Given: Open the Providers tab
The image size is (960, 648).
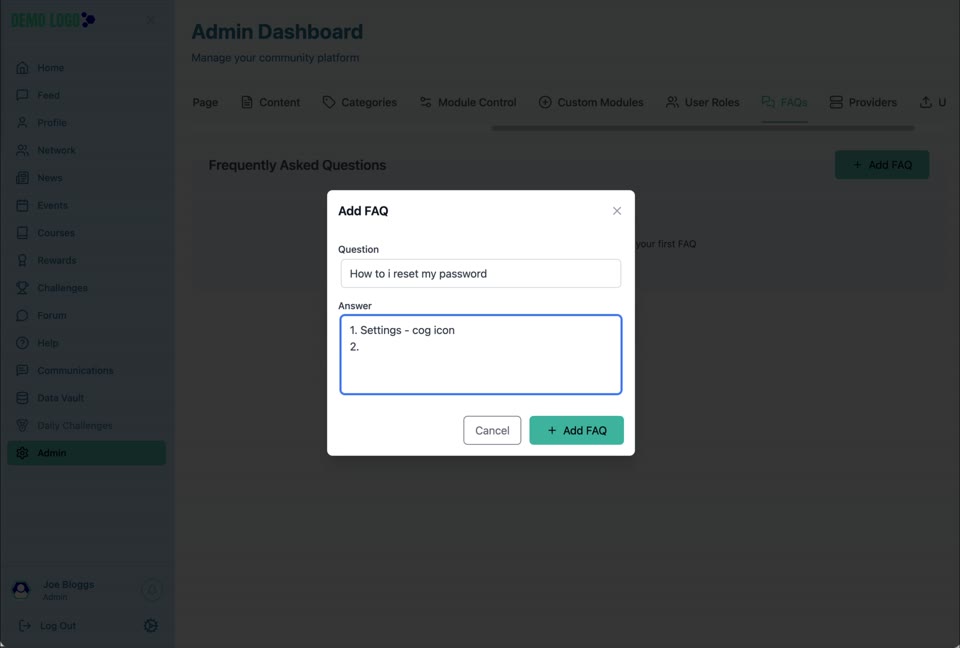Looking at the screenshot, I should point(863,102).
